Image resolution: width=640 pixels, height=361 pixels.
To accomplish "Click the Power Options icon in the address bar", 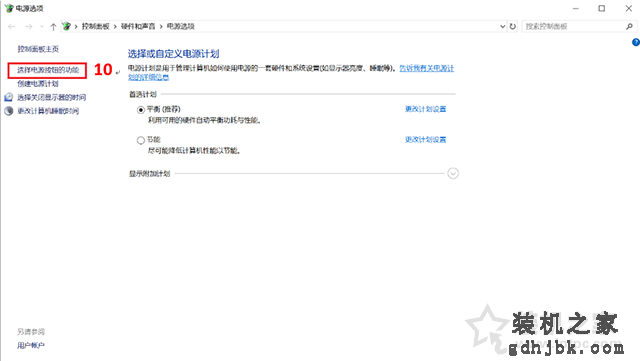I will point(67,26).
